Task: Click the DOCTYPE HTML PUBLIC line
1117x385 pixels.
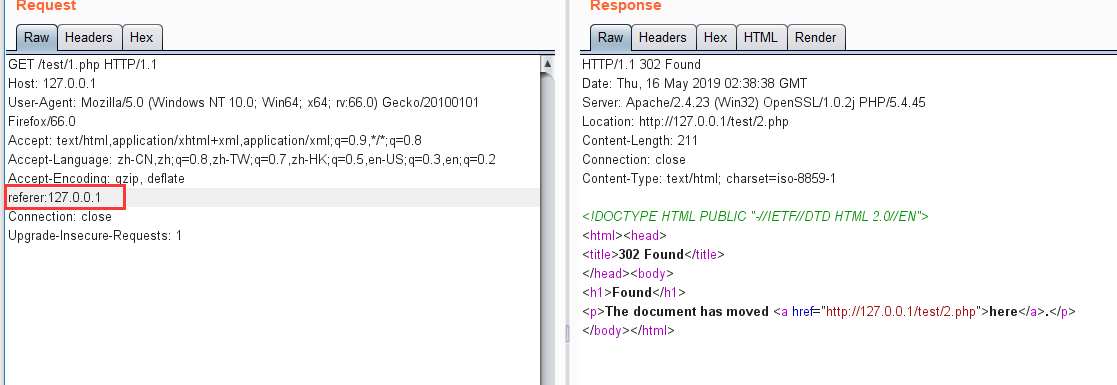Action: [x=756, y=216]
